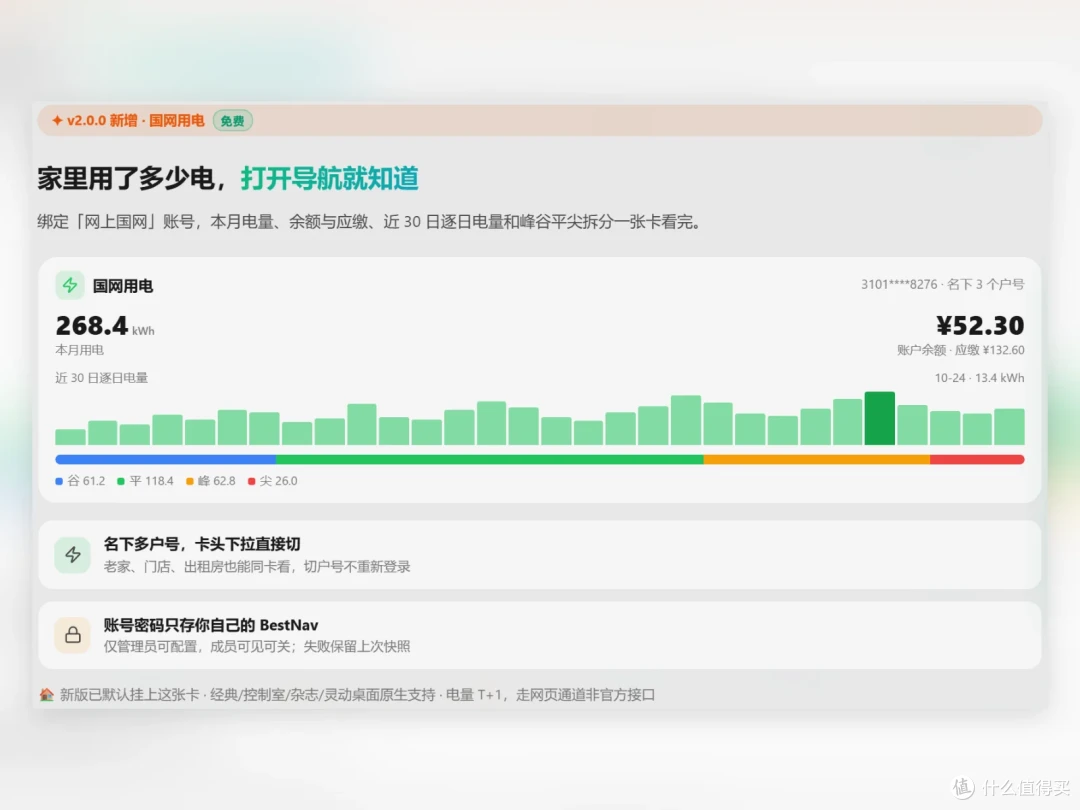This screenshot has width=1080, height=810.
Task: Click the orange 峰 segment of usage bar
Action: pos(816,459)
